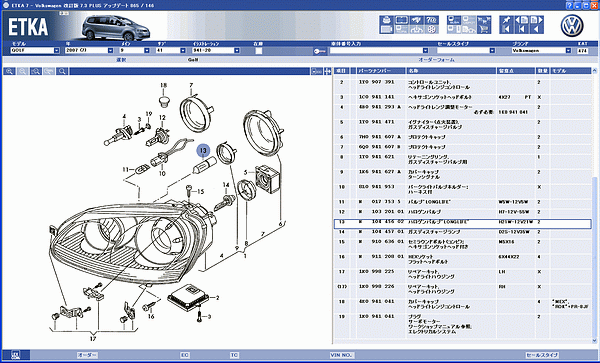
Task: Go to next illustration page arrow icon
Action: (537, 20)
